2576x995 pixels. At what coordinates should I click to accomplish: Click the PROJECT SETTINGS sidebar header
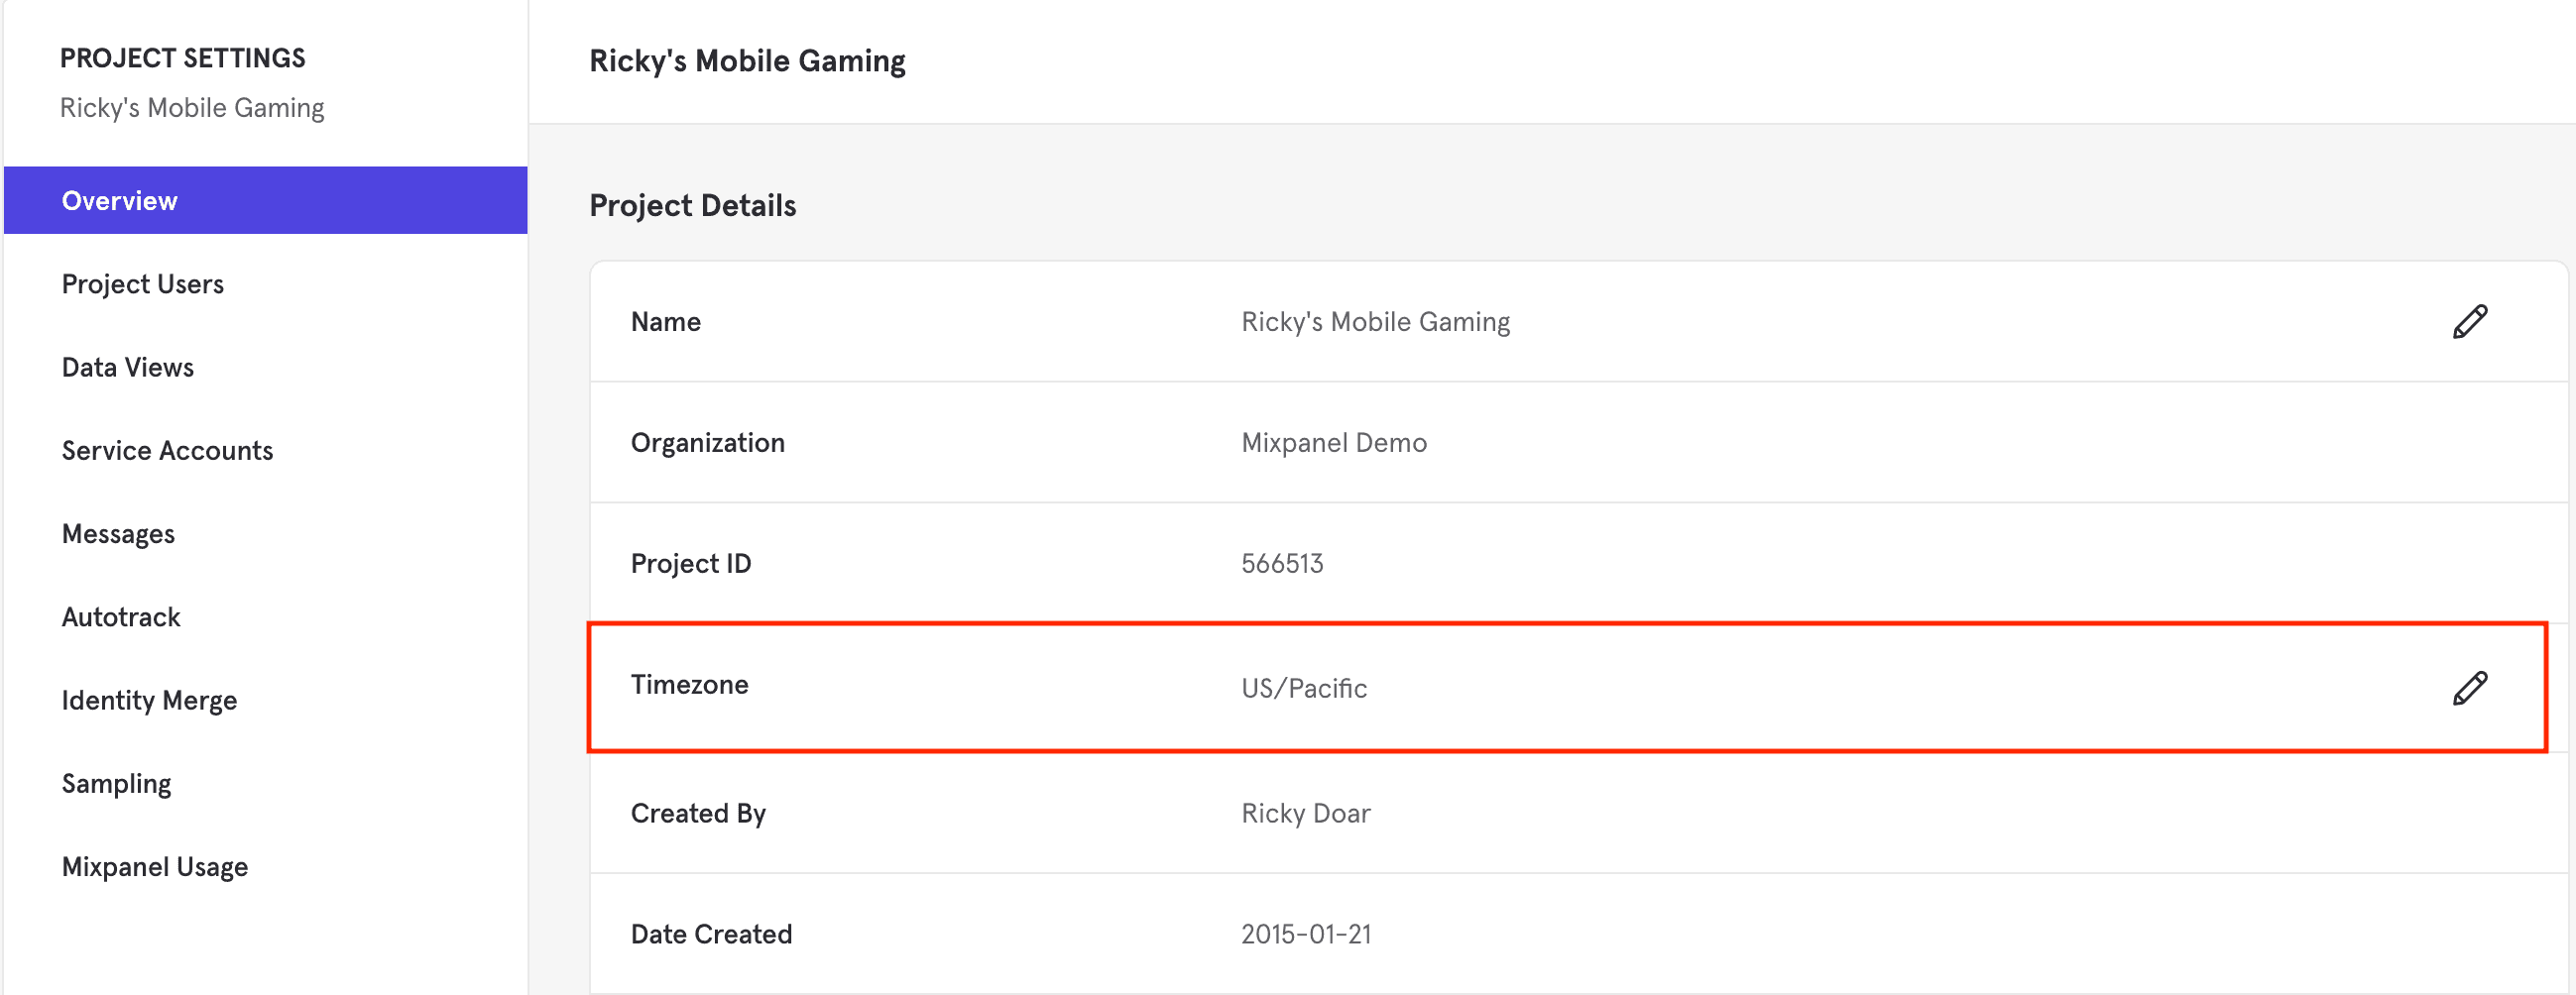pyautogui.click(x=183, y=58)
